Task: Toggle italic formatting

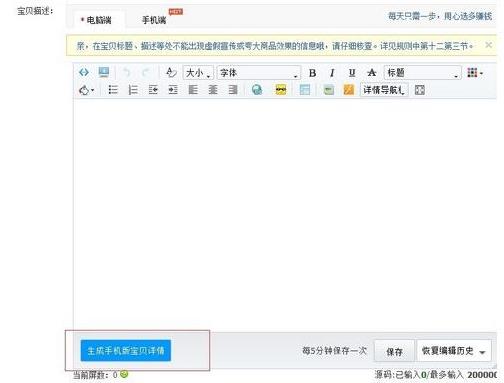Action: 332,73
